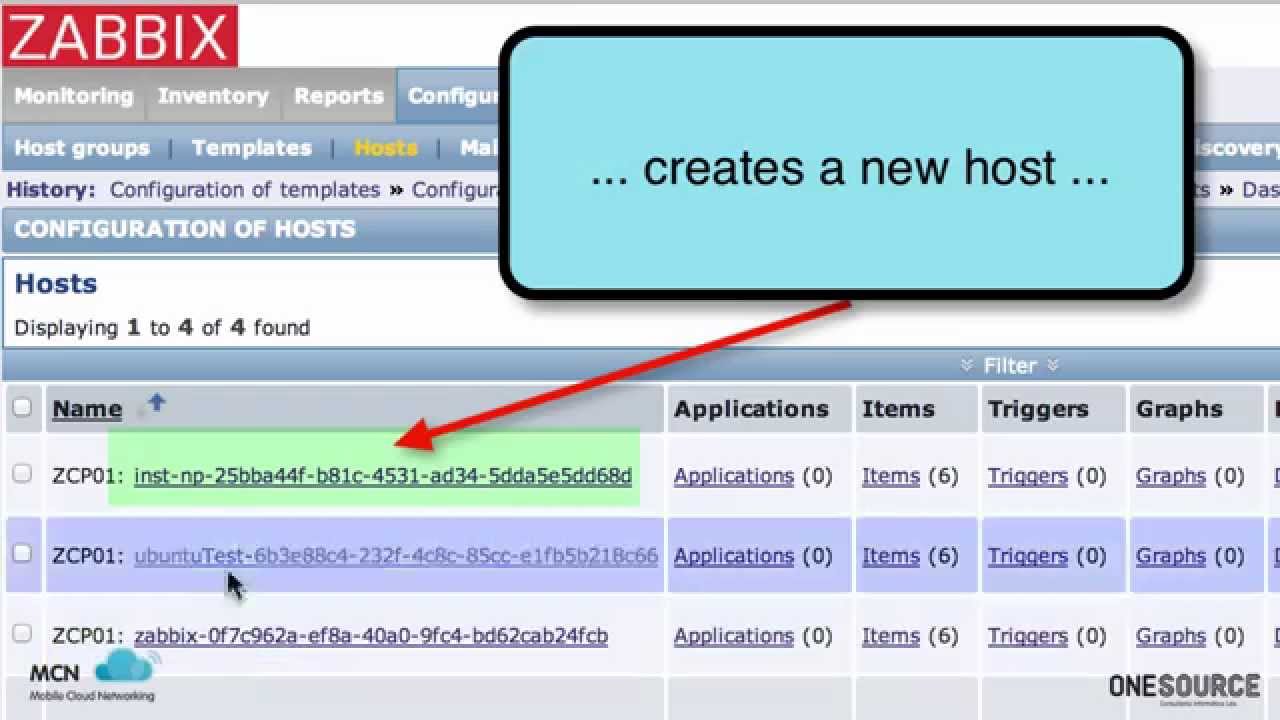Check the inst-np-25bba44f host row checkbox
This screenshot has width=1280, height=720.
click(x=22, y=474)
